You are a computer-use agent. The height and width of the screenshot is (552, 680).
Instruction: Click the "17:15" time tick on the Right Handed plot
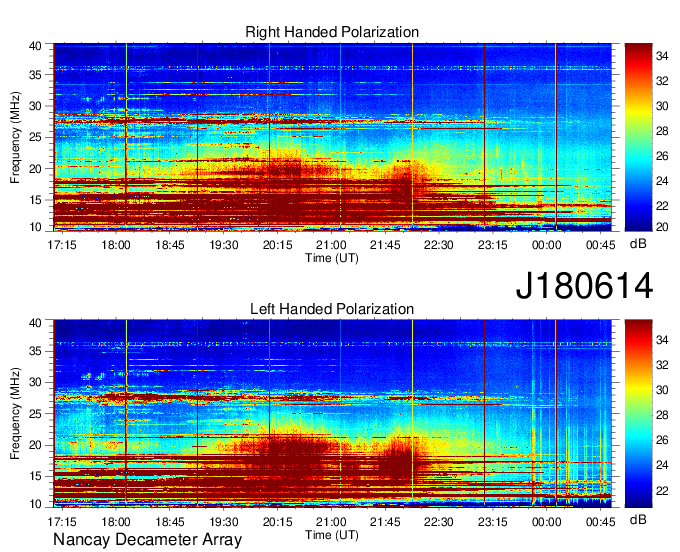pos(62,245)
